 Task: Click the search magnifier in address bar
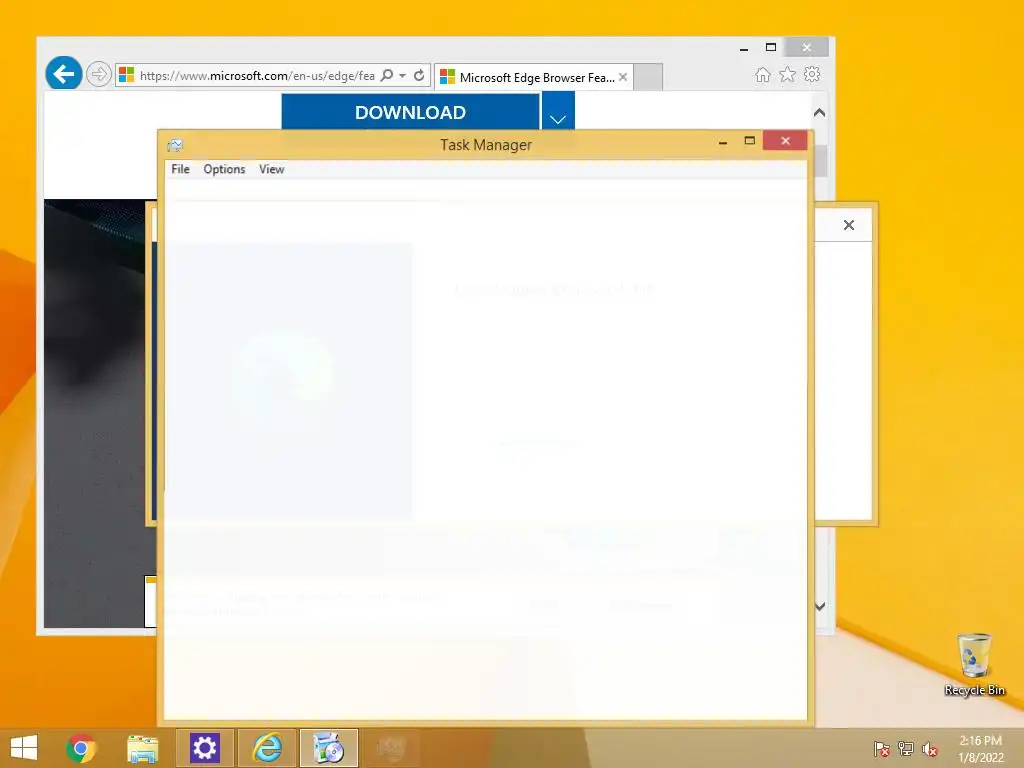tap(387, 76)
